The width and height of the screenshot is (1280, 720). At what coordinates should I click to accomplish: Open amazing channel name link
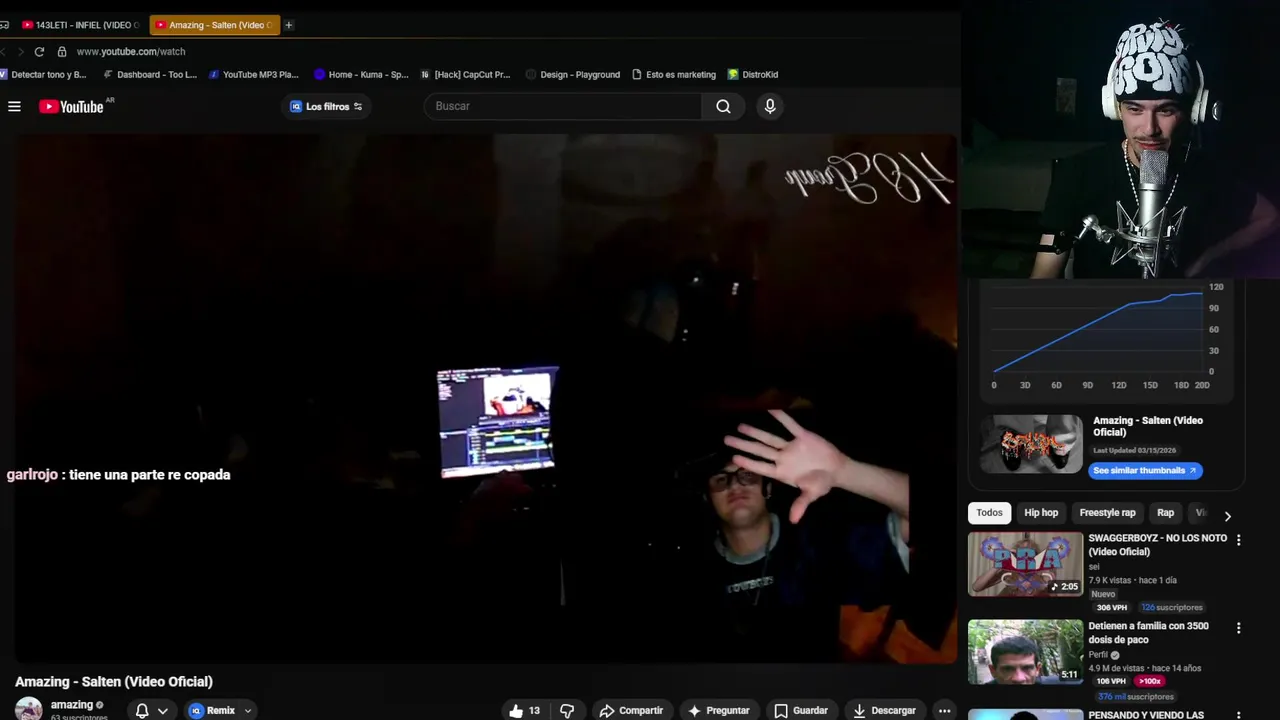coord(72,705)
